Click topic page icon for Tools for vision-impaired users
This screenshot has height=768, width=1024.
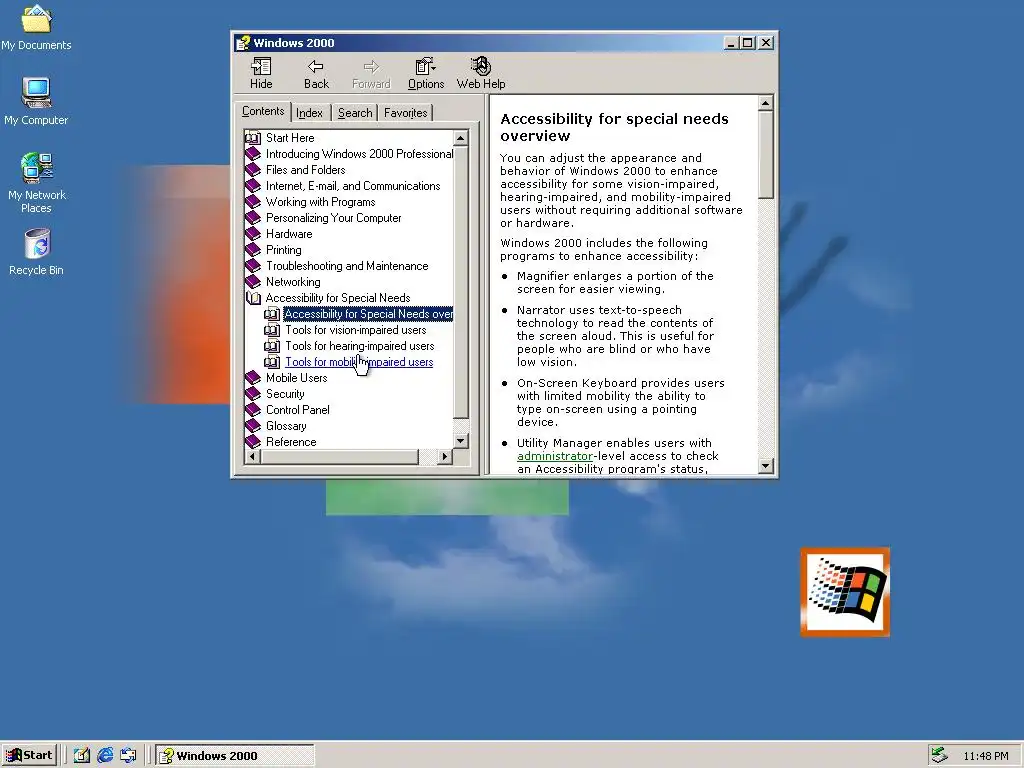(272, 330)
